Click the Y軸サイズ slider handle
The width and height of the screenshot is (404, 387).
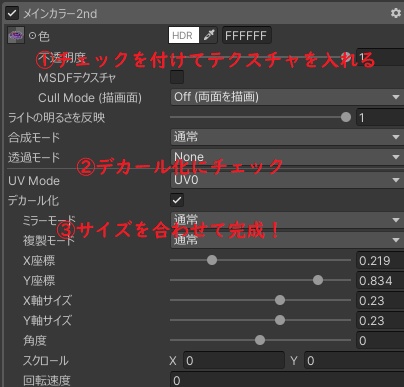(280, 320)
